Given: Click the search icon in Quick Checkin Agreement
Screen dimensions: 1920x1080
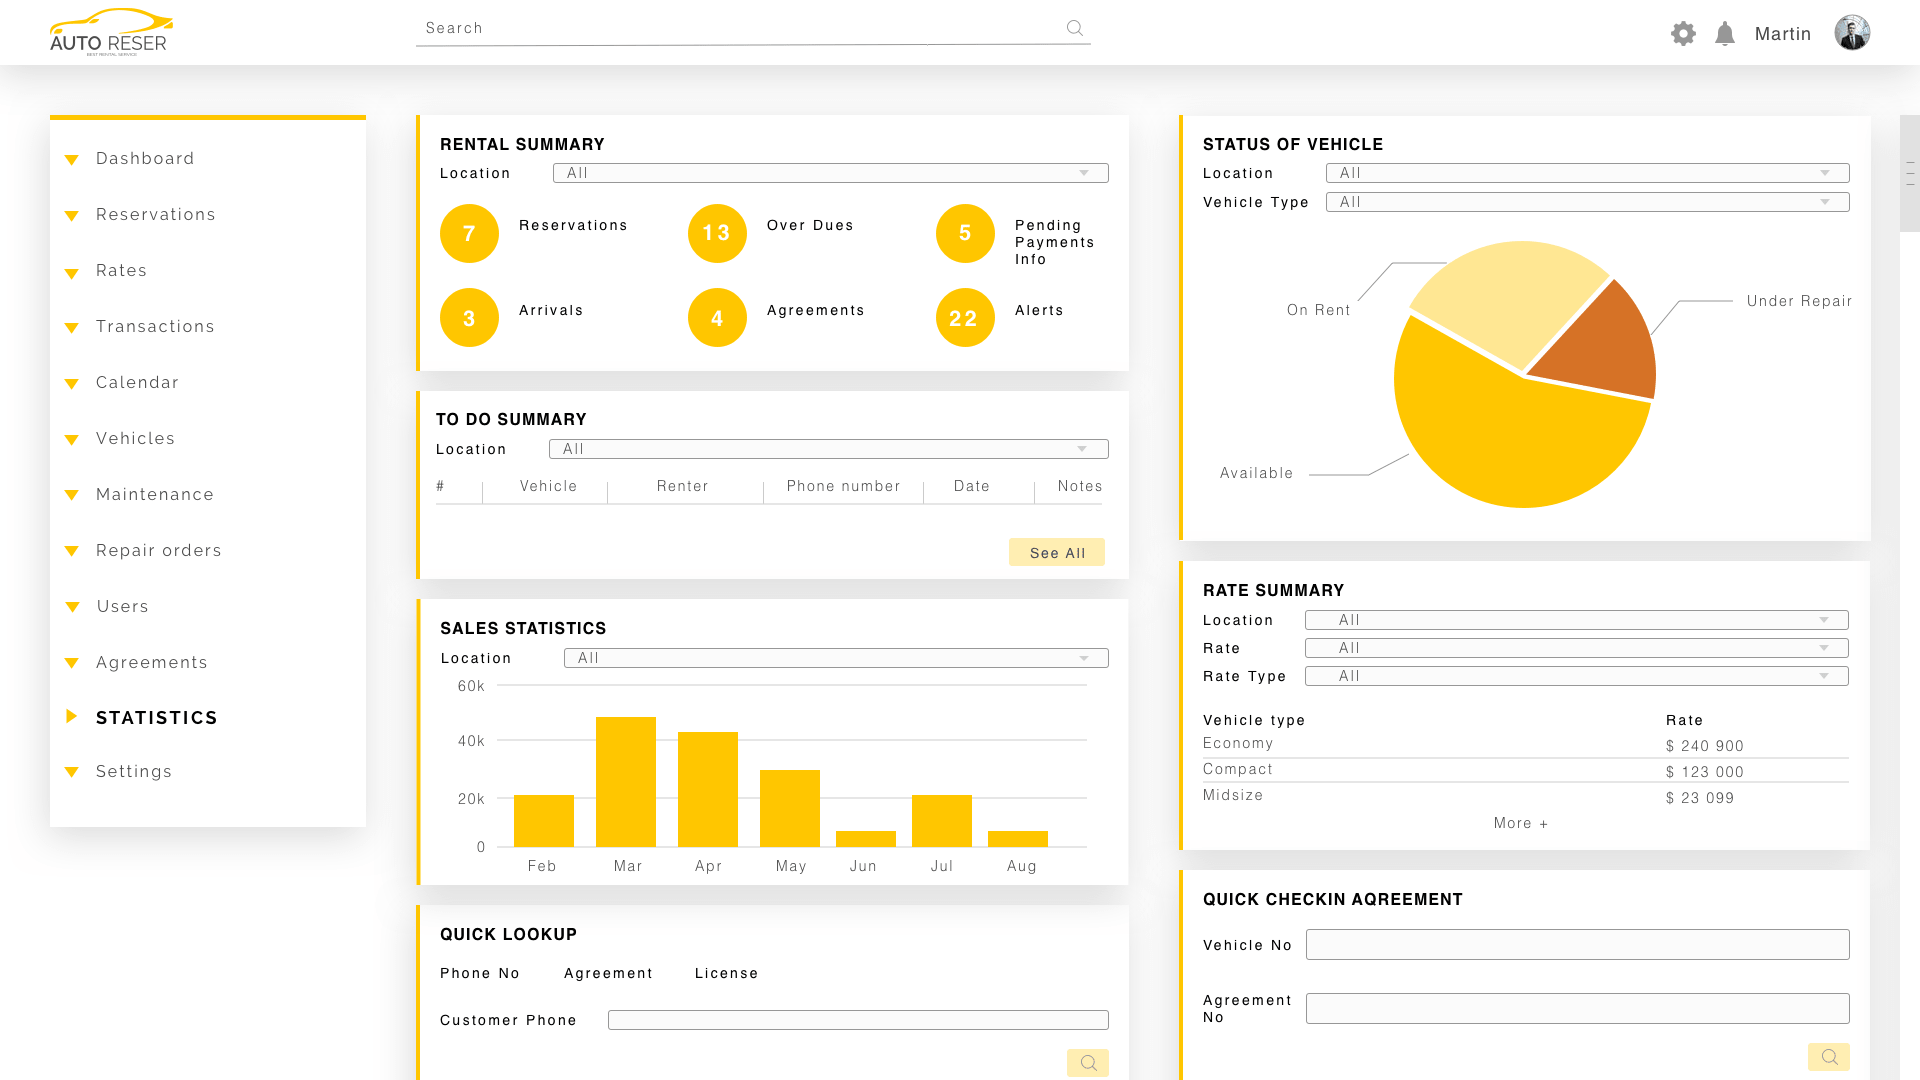Looking at the screenshot, I should [x=1829, y=1056].
